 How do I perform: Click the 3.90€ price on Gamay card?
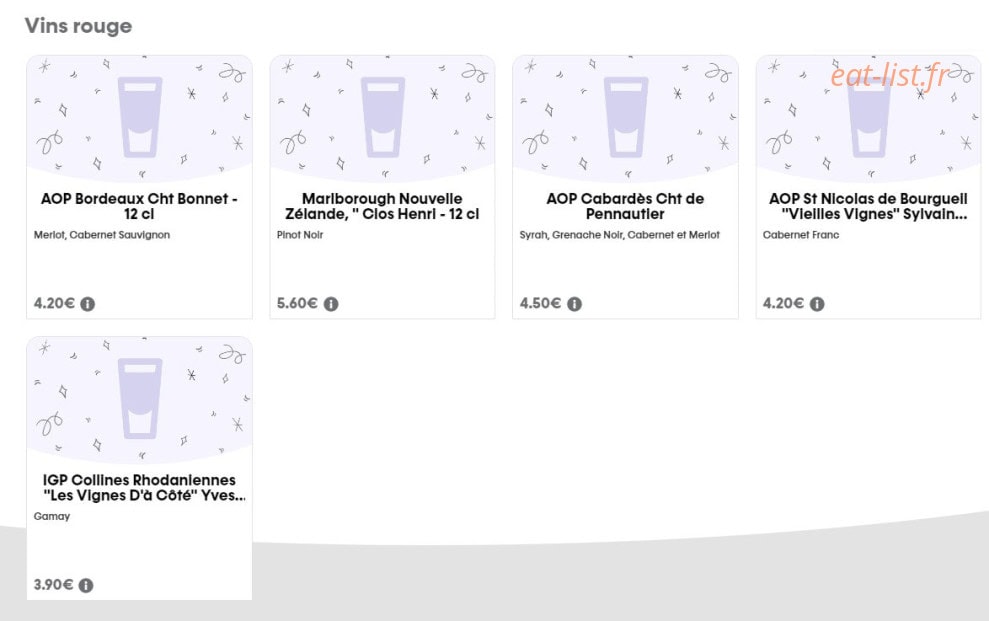click(54, 584)
